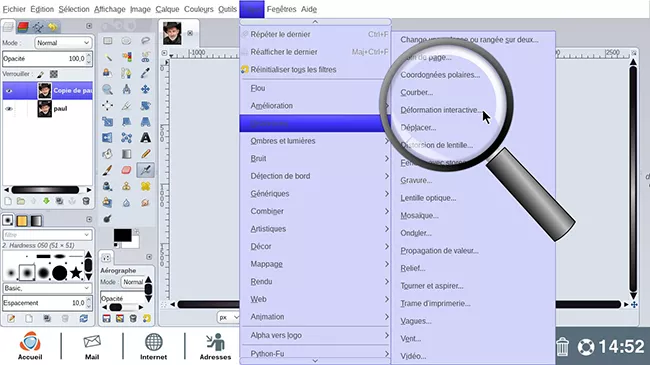Expand the 'Ombres et lumières' submenu
Image resolution: width=650 pixels, height=365 pixels.
[315, 141]
